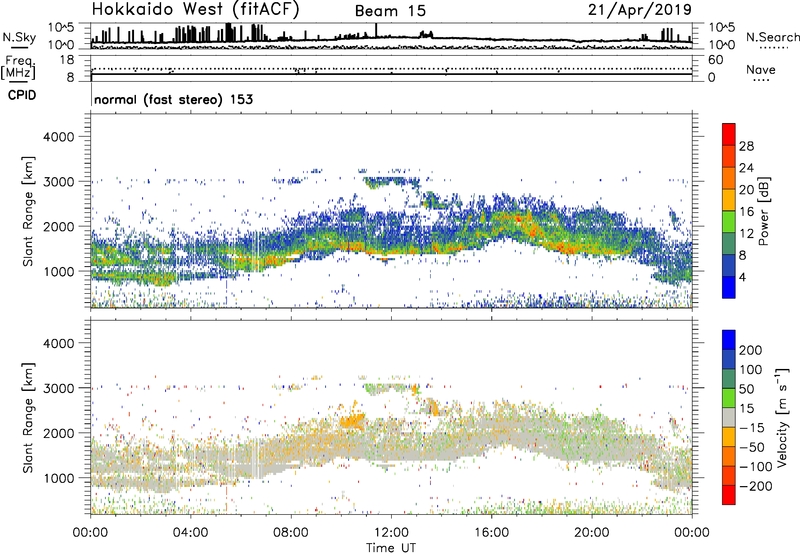The image size is (800, 554).
Task: Click the '50' tick on the velocity colorbar
Action: (746, 389)
